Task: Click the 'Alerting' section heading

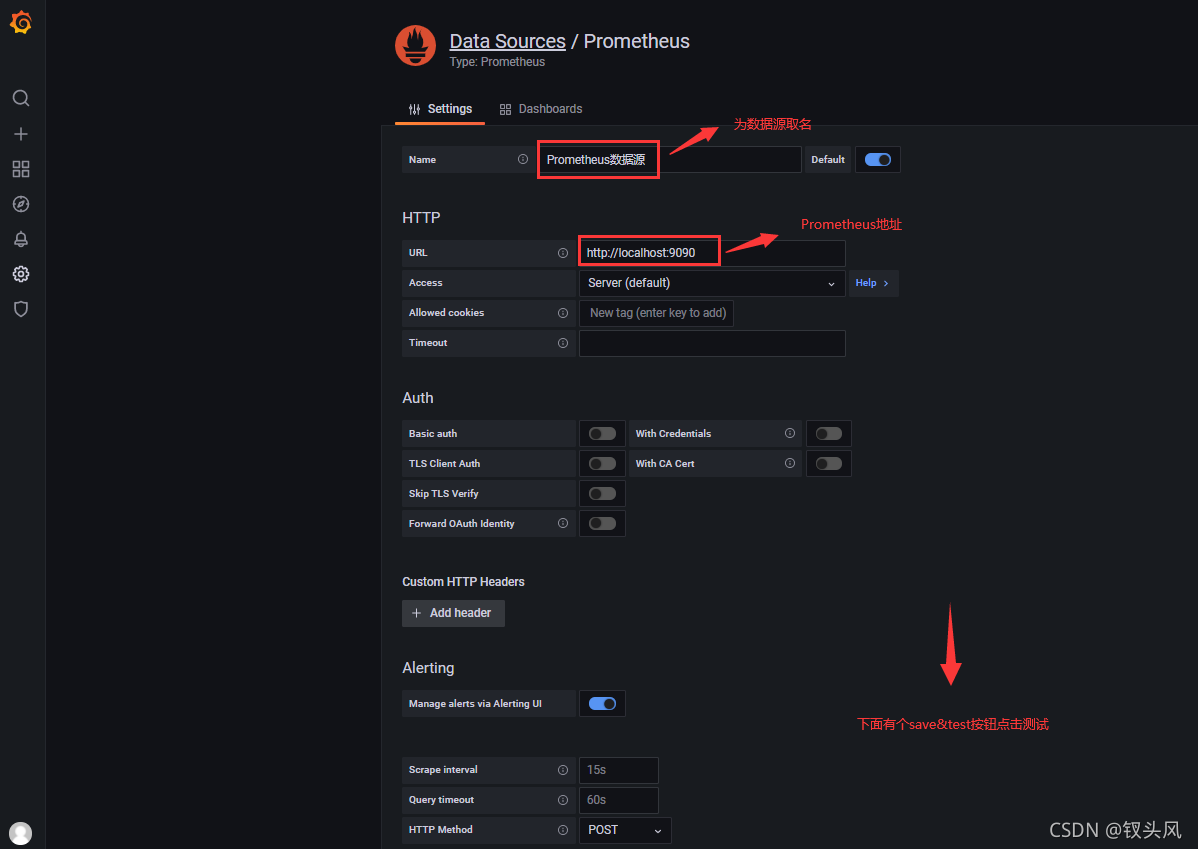Action: coord(428,668)
